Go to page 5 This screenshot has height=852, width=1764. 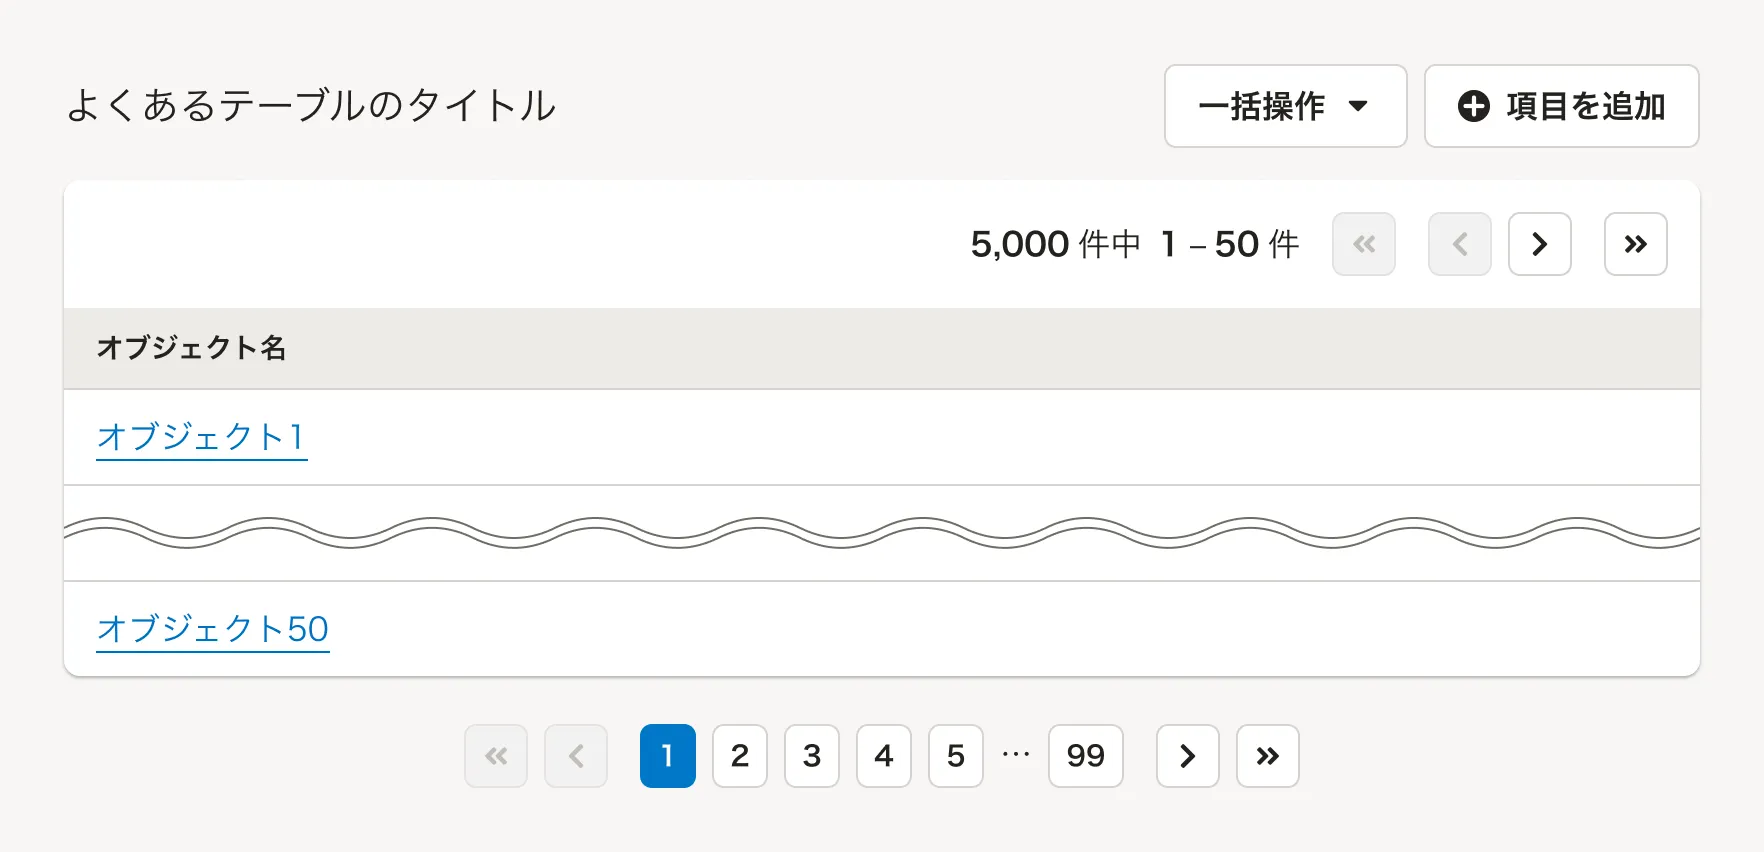click(955, 756)
